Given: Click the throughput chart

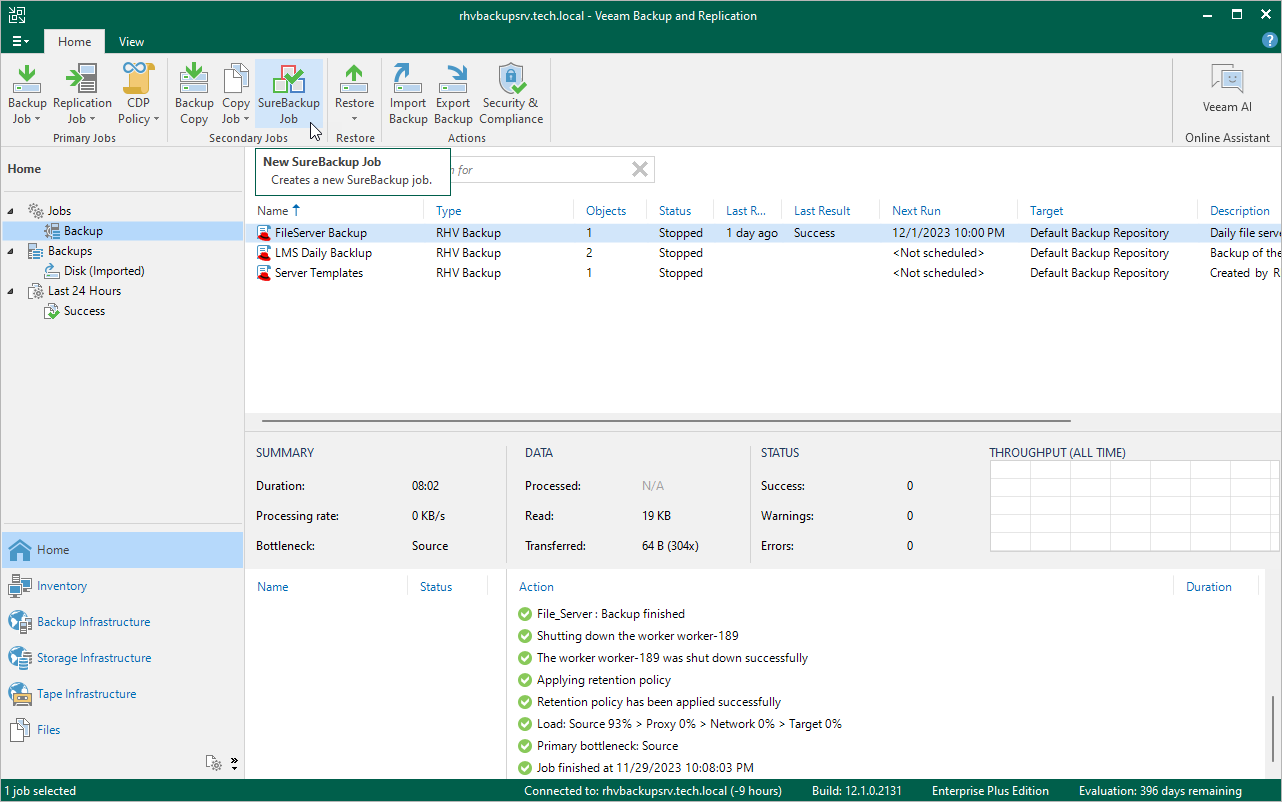Looking at the screenshot, I should (1132, 506).
